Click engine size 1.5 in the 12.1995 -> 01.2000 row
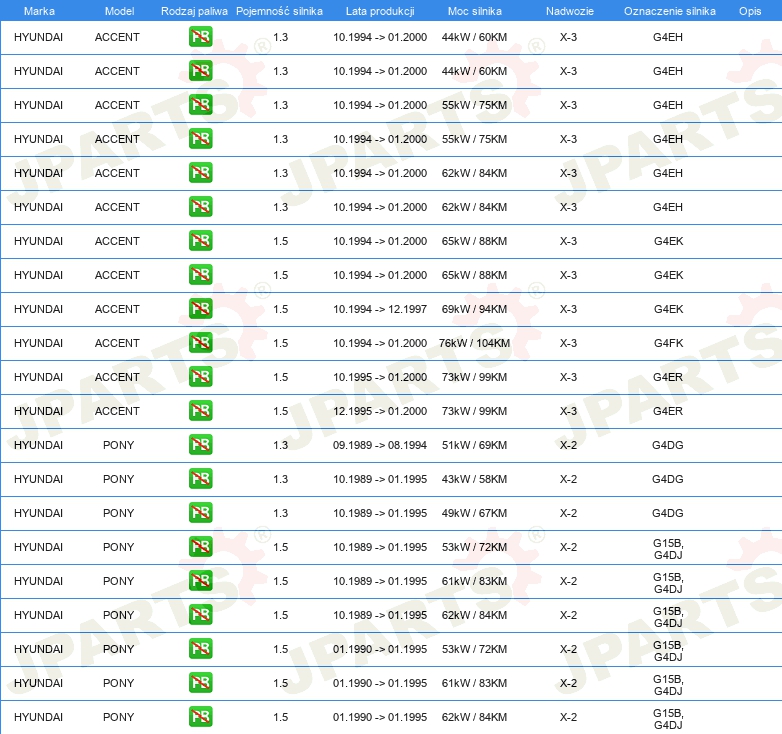Image resolution: width=782 pixels, height=734 pixels. (280, 411)
